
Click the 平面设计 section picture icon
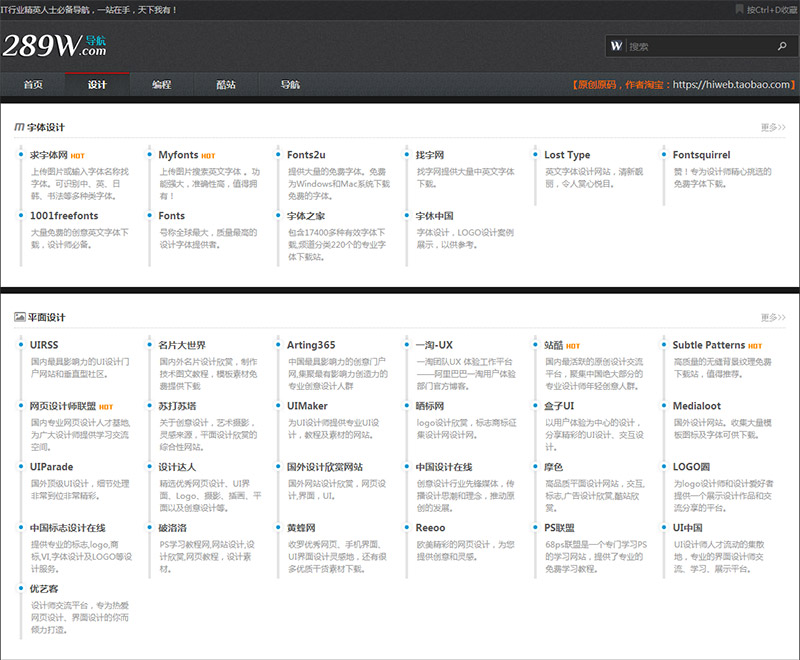point(19,317)
